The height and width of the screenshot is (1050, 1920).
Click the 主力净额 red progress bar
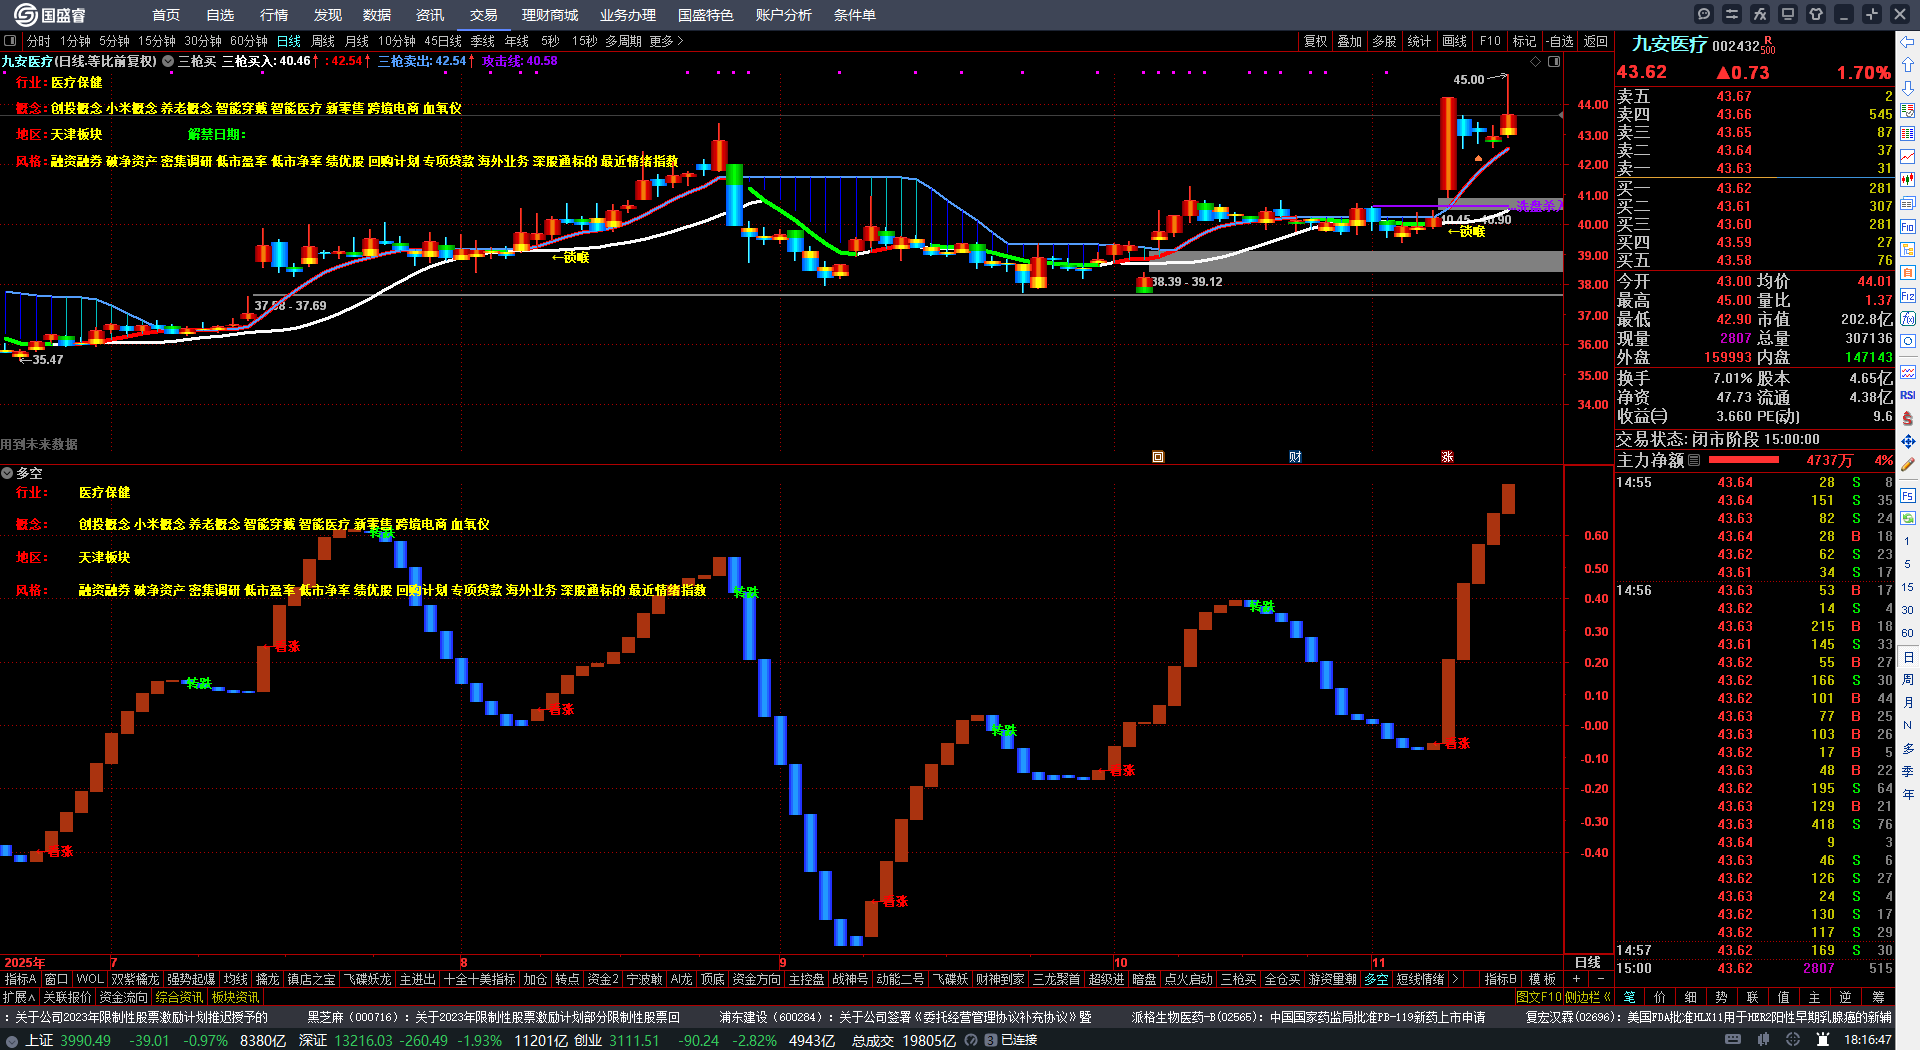[x=1744, y=460]
